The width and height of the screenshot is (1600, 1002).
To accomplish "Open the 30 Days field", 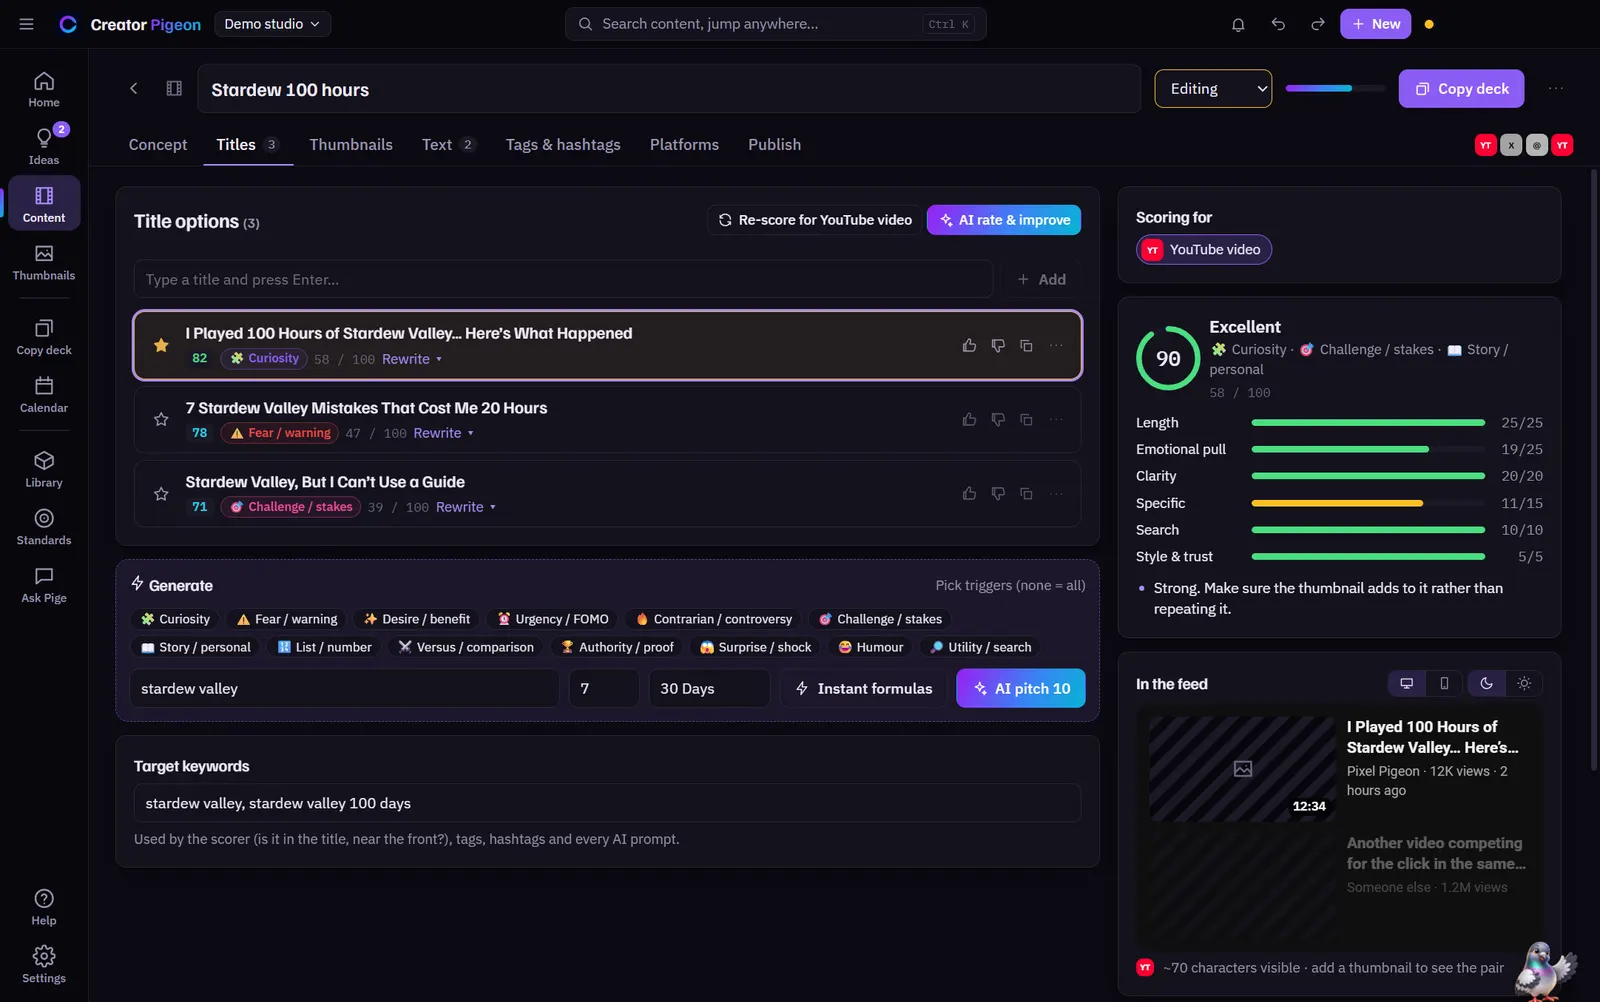I will click(710, 689).
